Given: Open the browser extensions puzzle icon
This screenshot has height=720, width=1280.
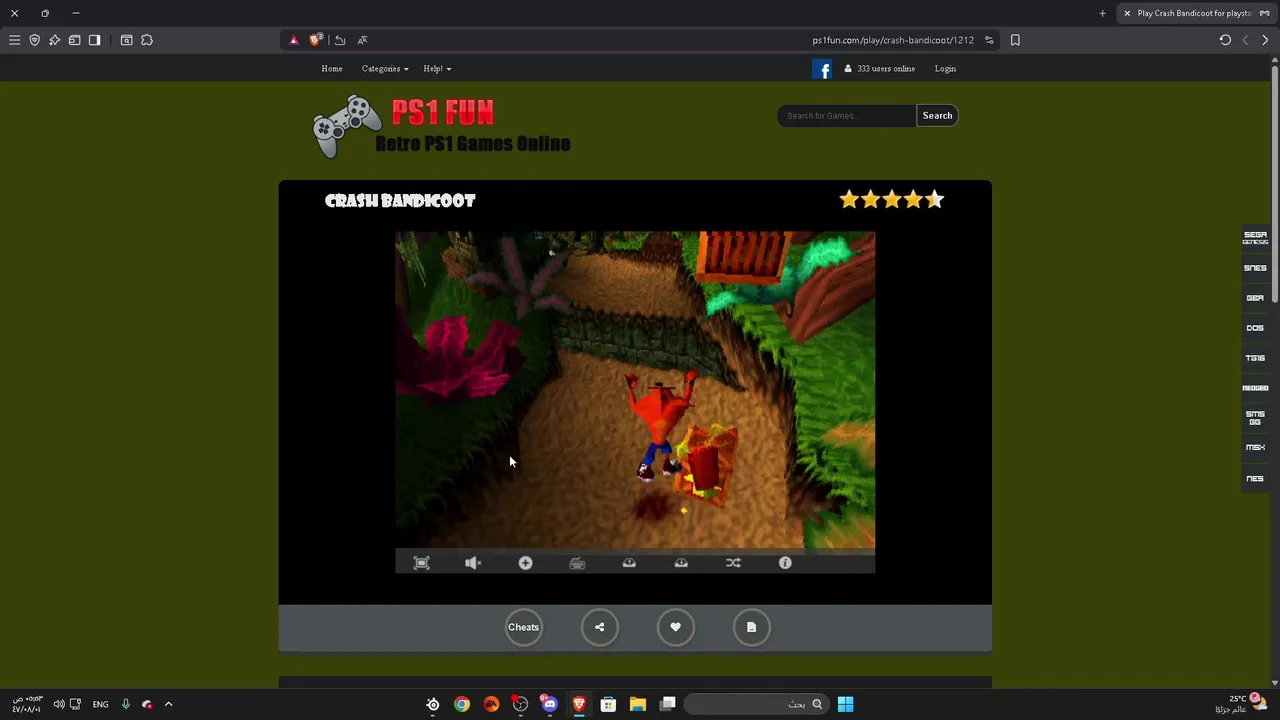Looking at the screenshot, I should [x=147, y=40].
